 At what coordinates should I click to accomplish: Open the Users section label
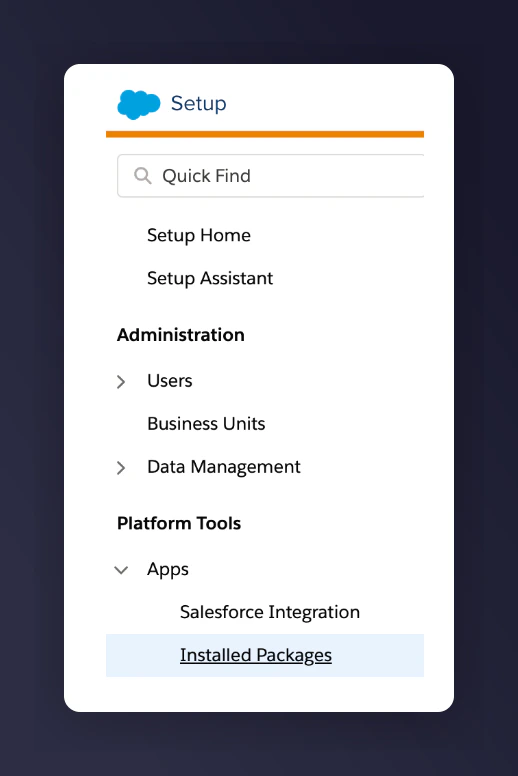pyautogui.click(x=170, y=381)
